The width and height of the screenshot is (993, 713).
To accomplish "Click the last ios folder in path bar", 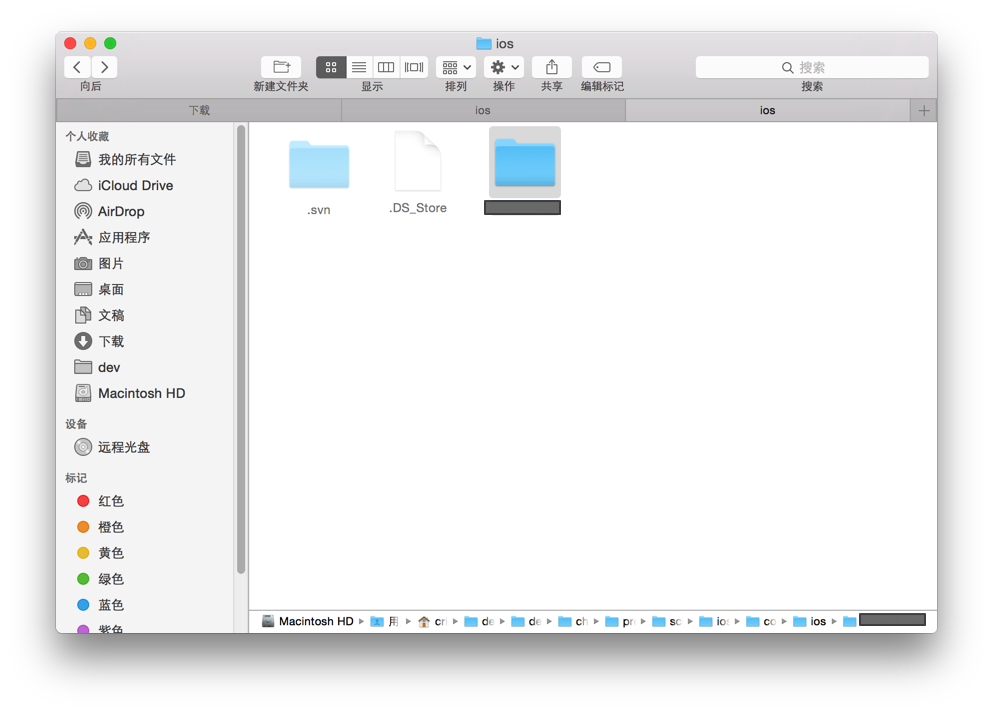I will [x=810, y=621].
